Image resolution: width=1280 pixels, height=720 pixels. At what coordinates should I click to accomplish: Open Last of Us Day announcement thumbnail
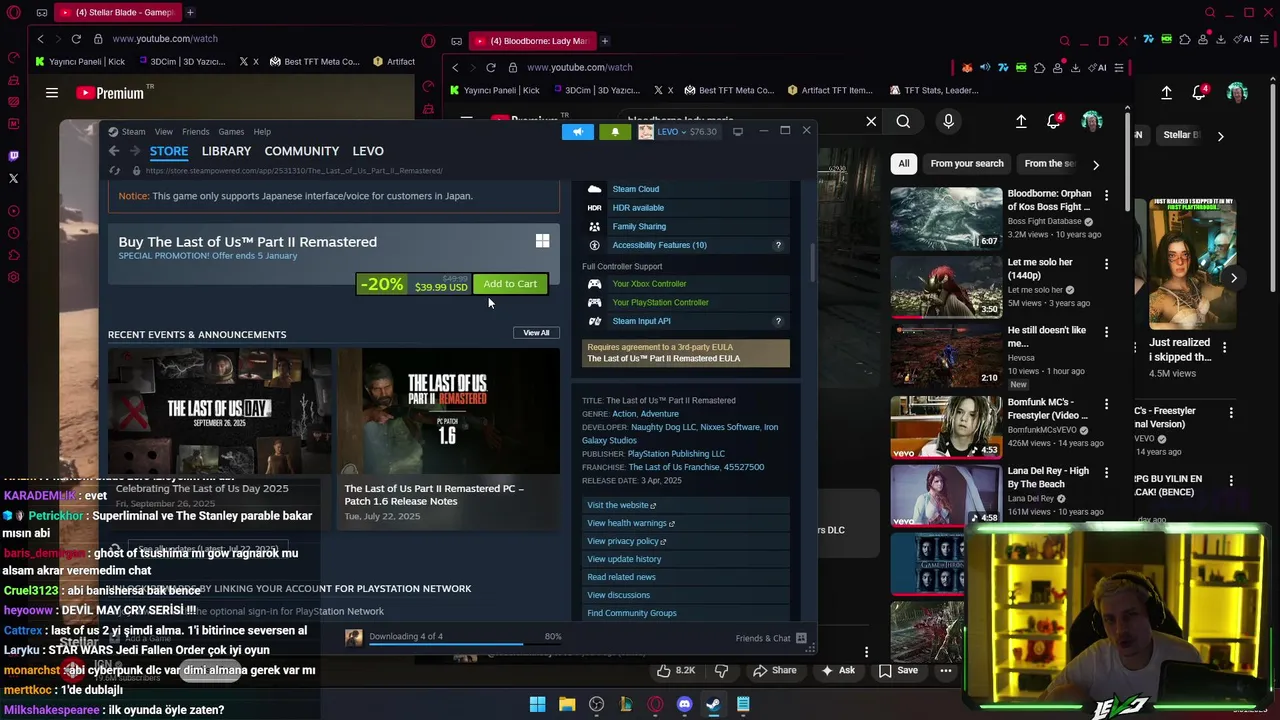220,411
